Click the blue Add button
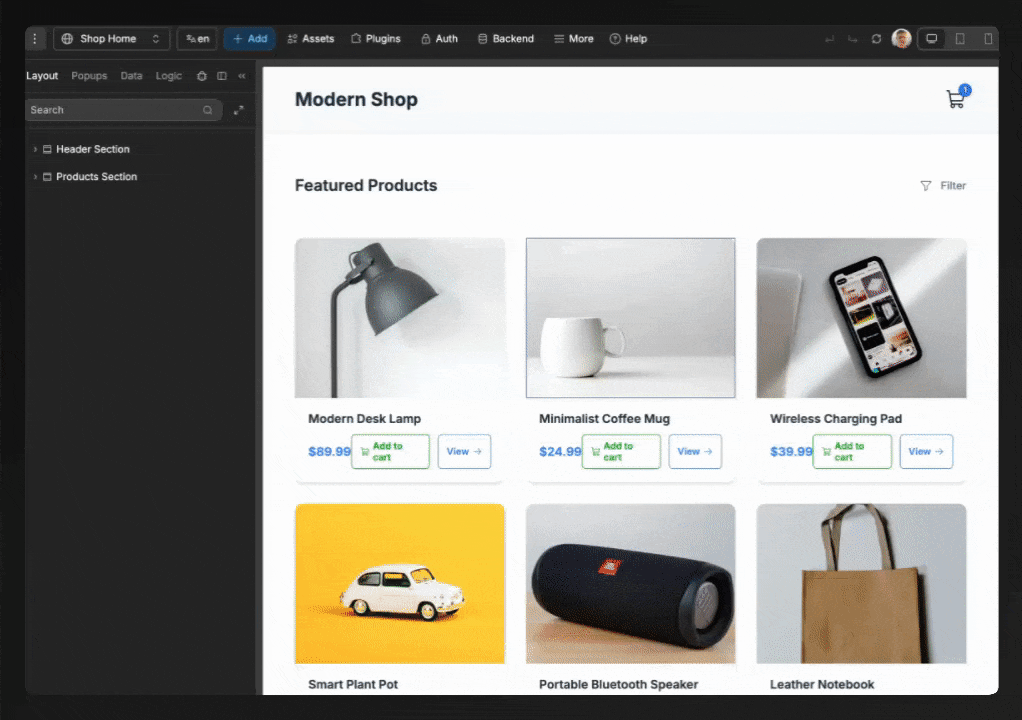This screenshot has height=720, width=1022. [249, 39]
